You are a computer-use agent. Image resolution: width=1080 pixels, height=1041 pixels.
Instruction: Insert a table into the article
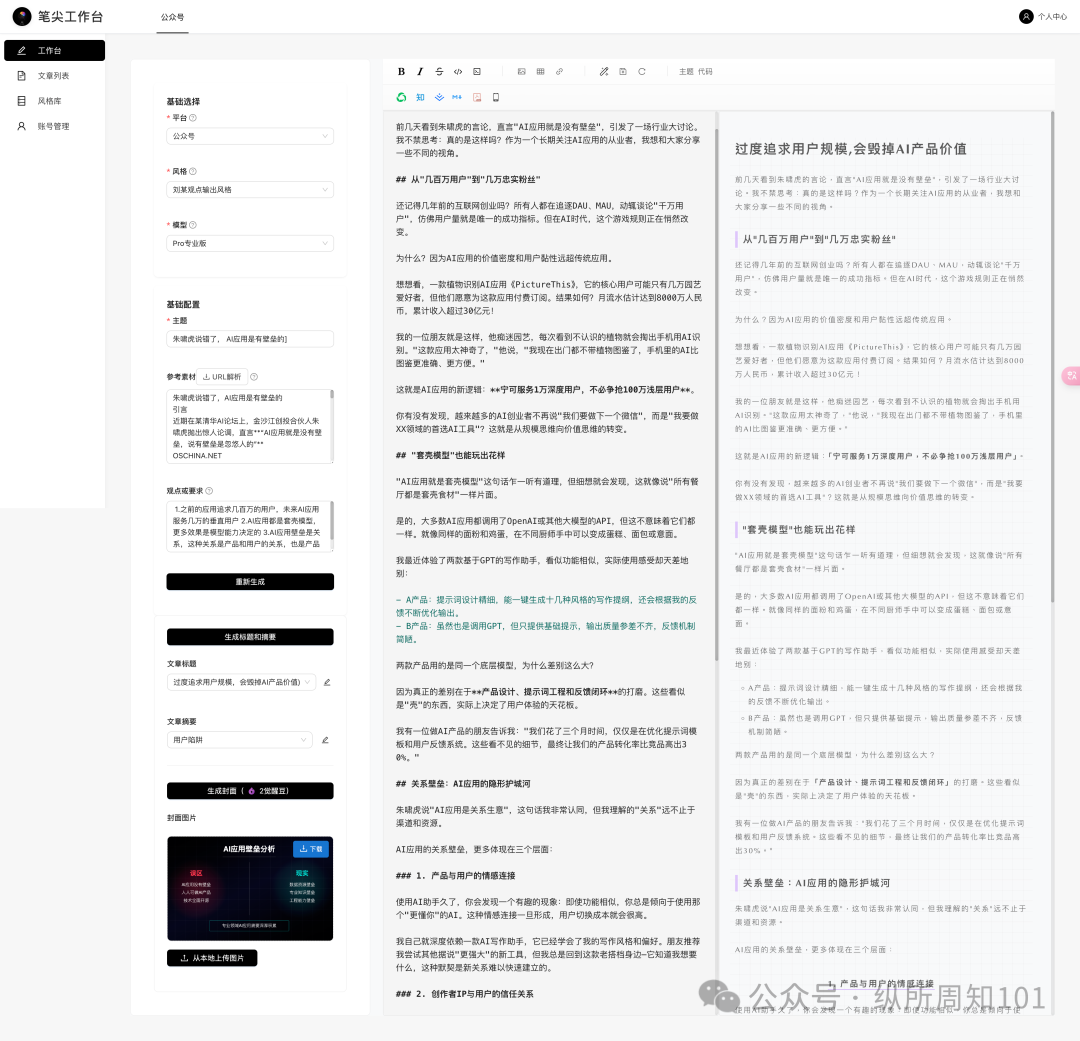coord(541,72)
